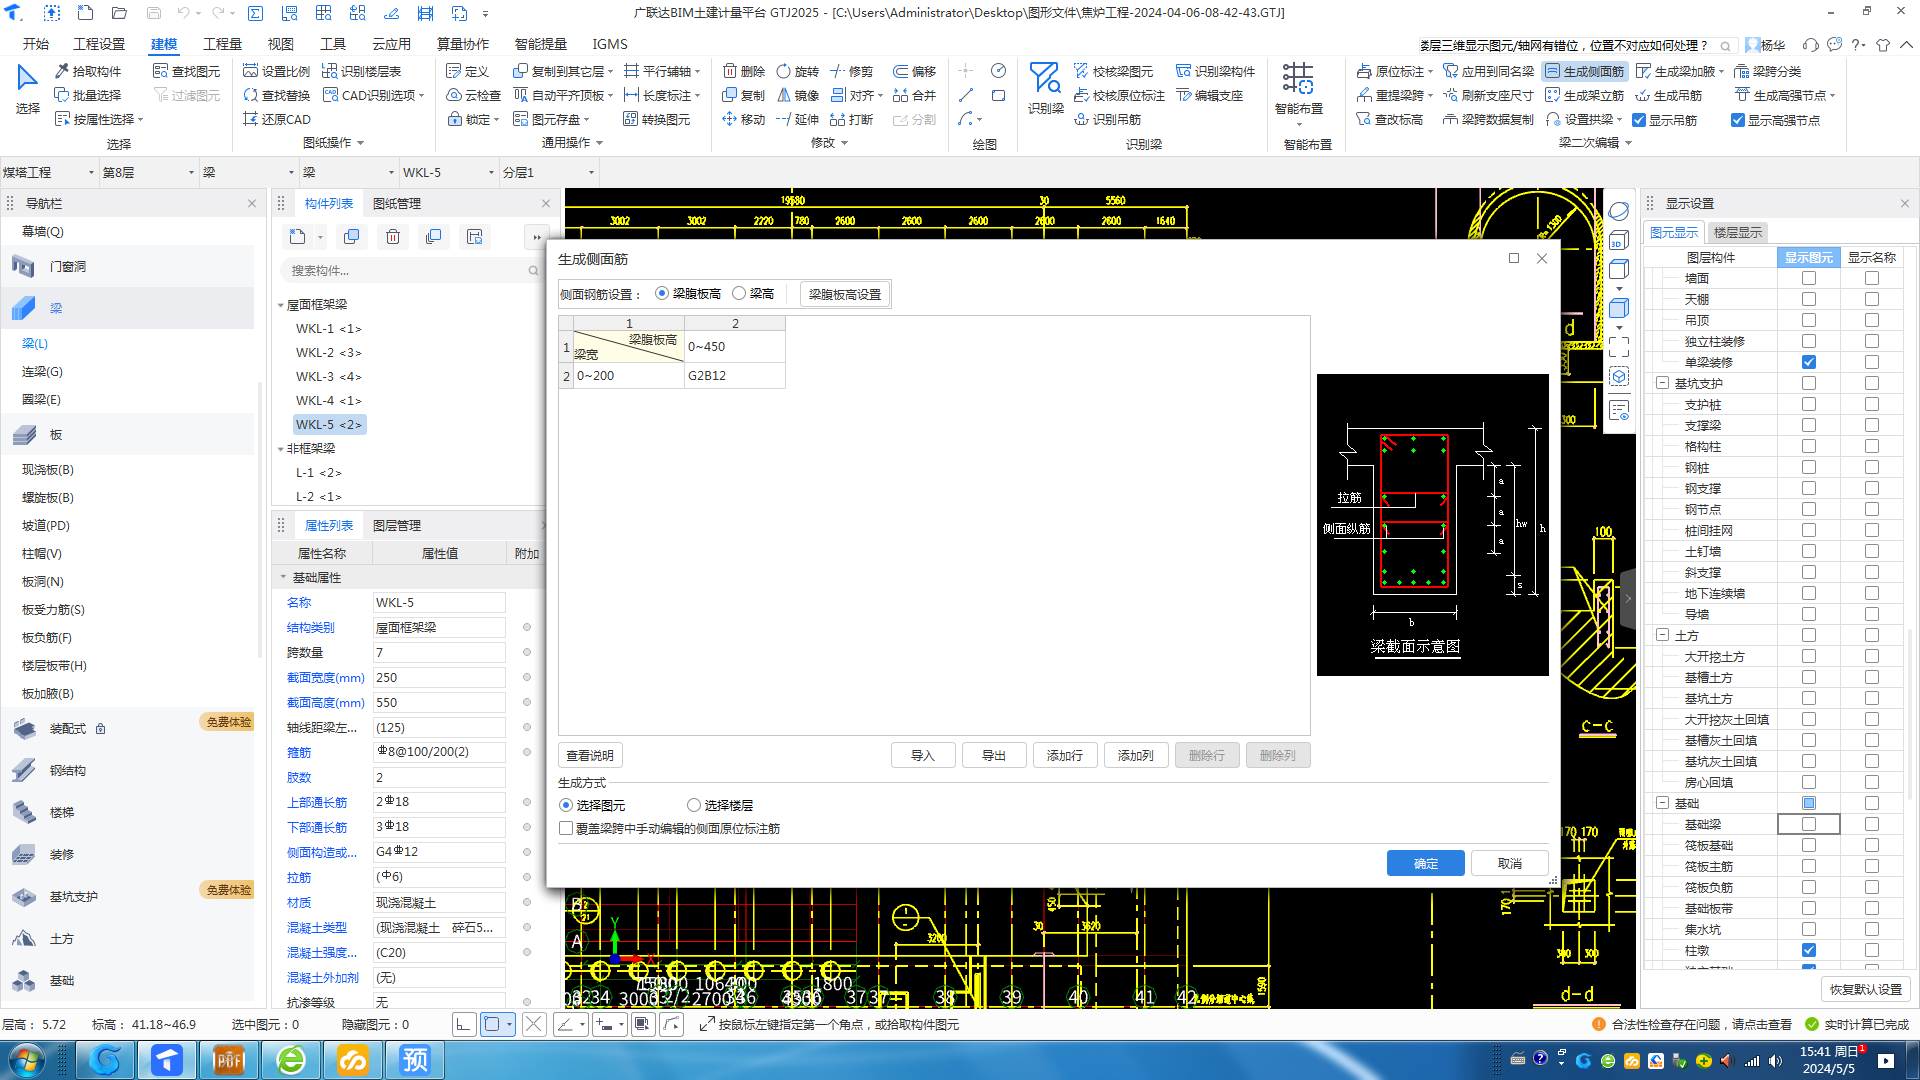Select the 移动 tool
Viewport: 1920px width, 1080px height.
click(744, 119)
